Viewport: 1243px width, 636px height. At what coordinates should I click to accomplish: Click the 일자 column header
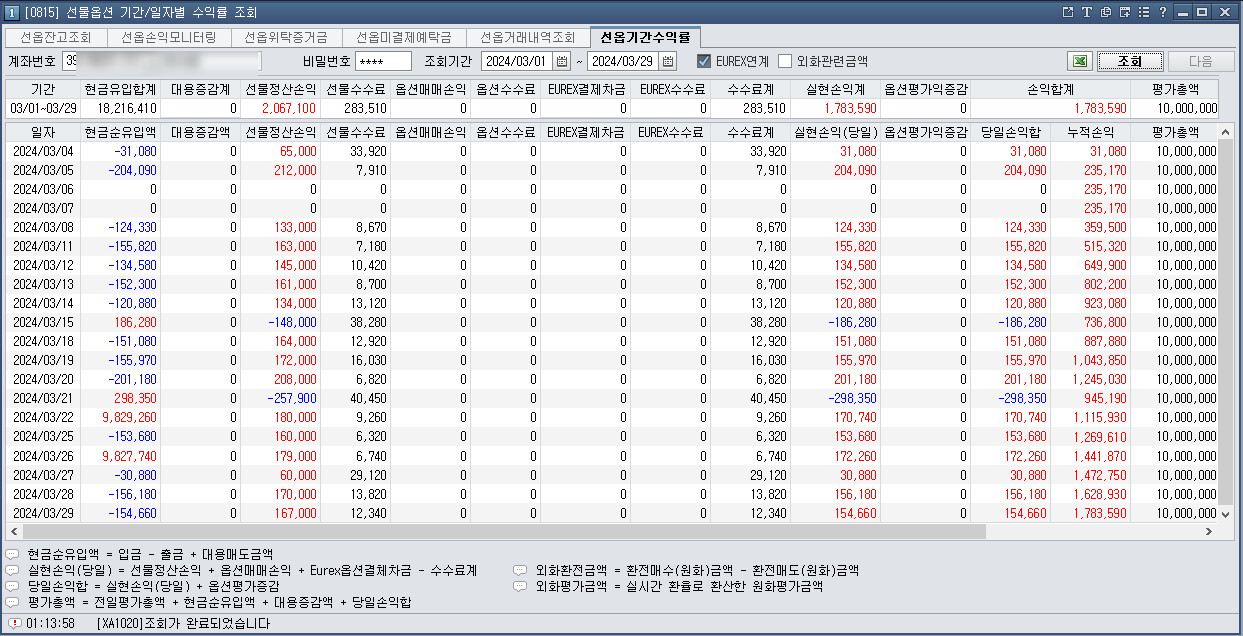42,132
